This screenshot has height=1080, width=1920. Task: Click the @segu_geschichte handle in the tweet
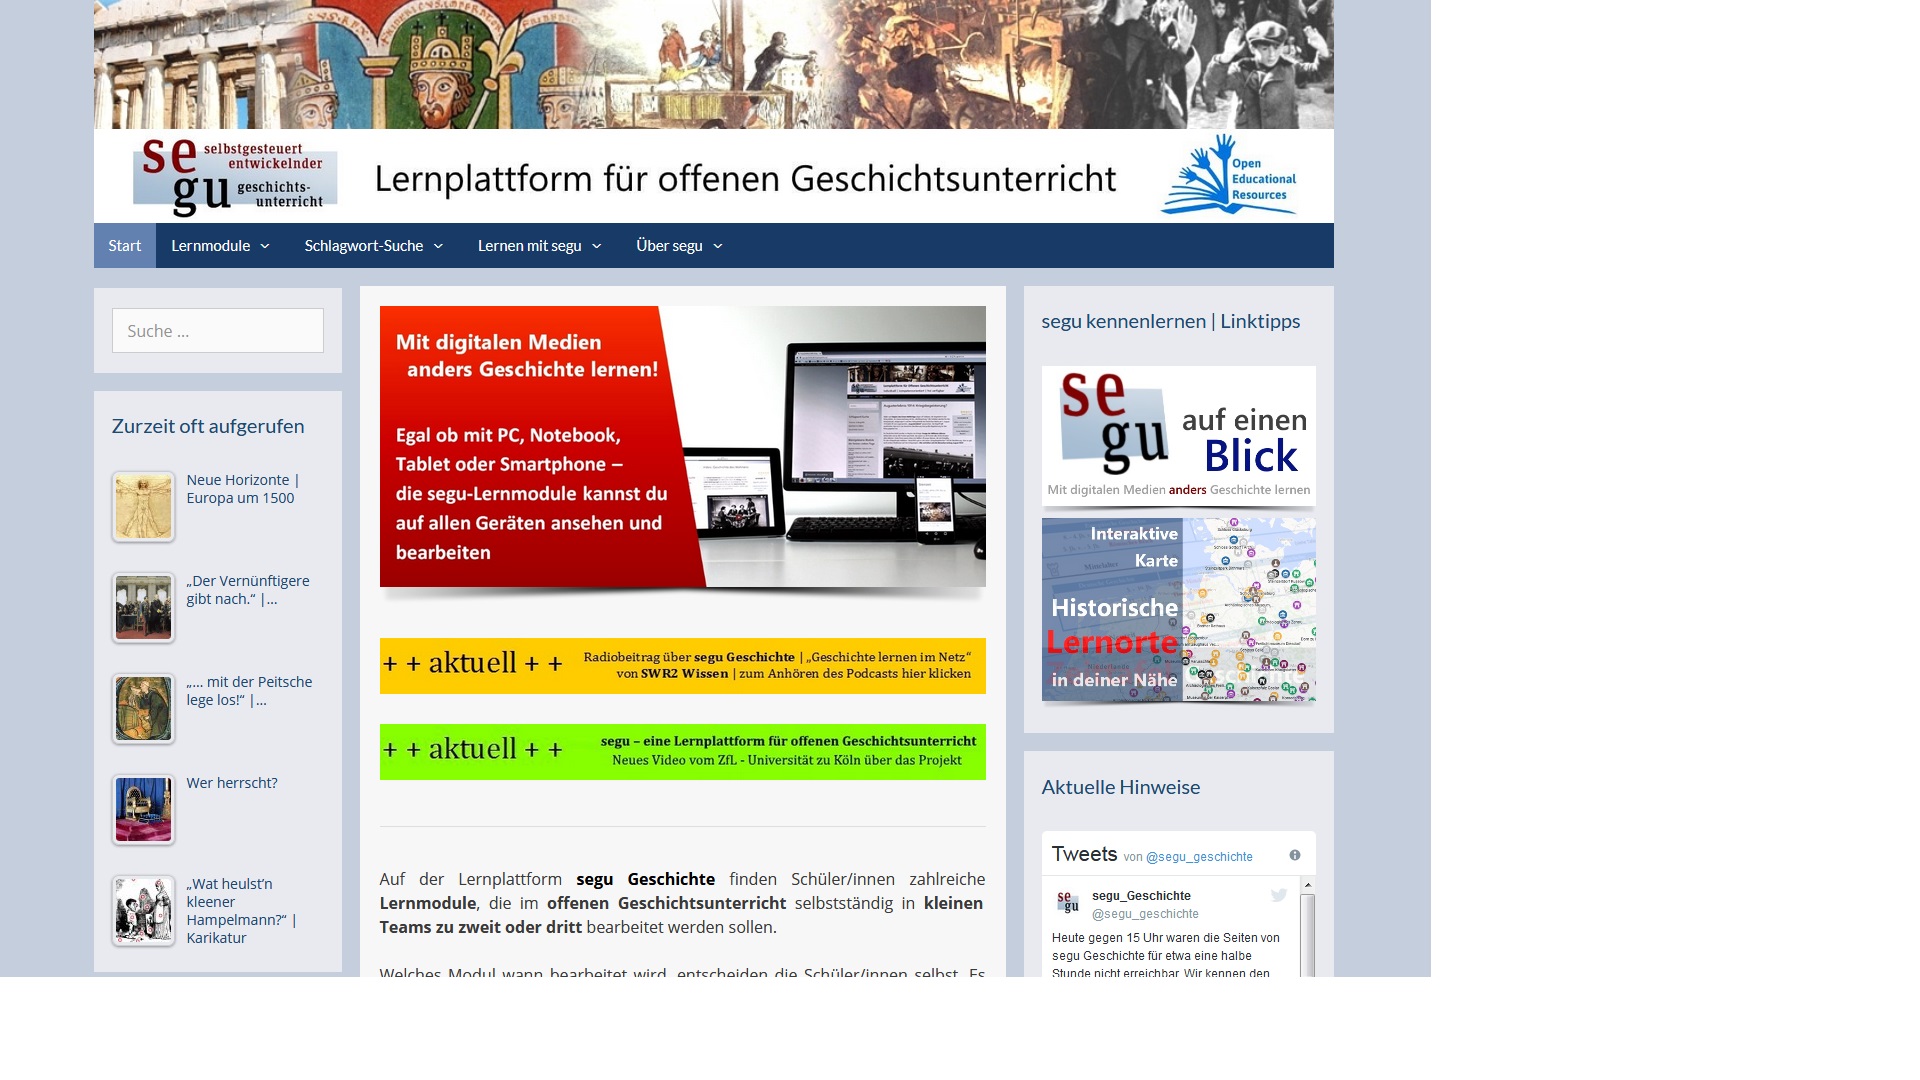point(1145,914)
